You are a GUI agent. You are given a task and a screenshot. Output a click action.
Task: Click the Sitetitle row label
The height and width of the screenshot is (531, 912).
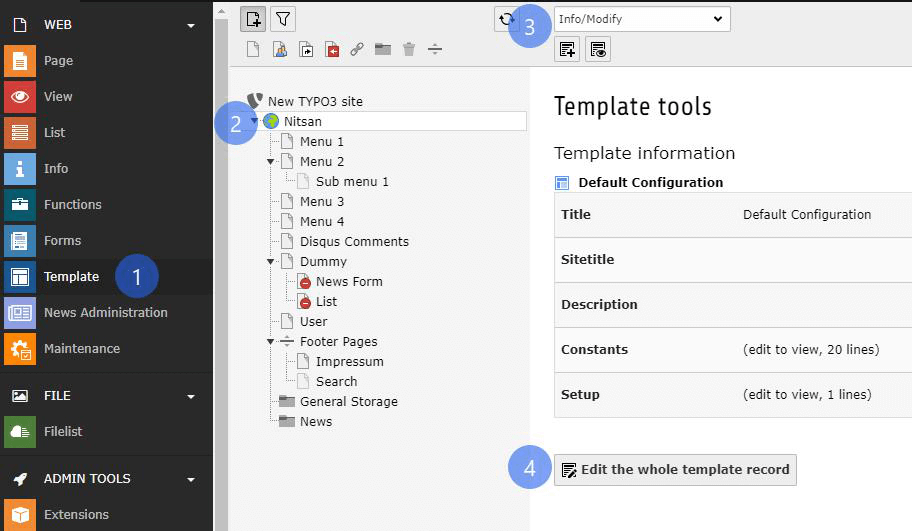coord(587,259)
